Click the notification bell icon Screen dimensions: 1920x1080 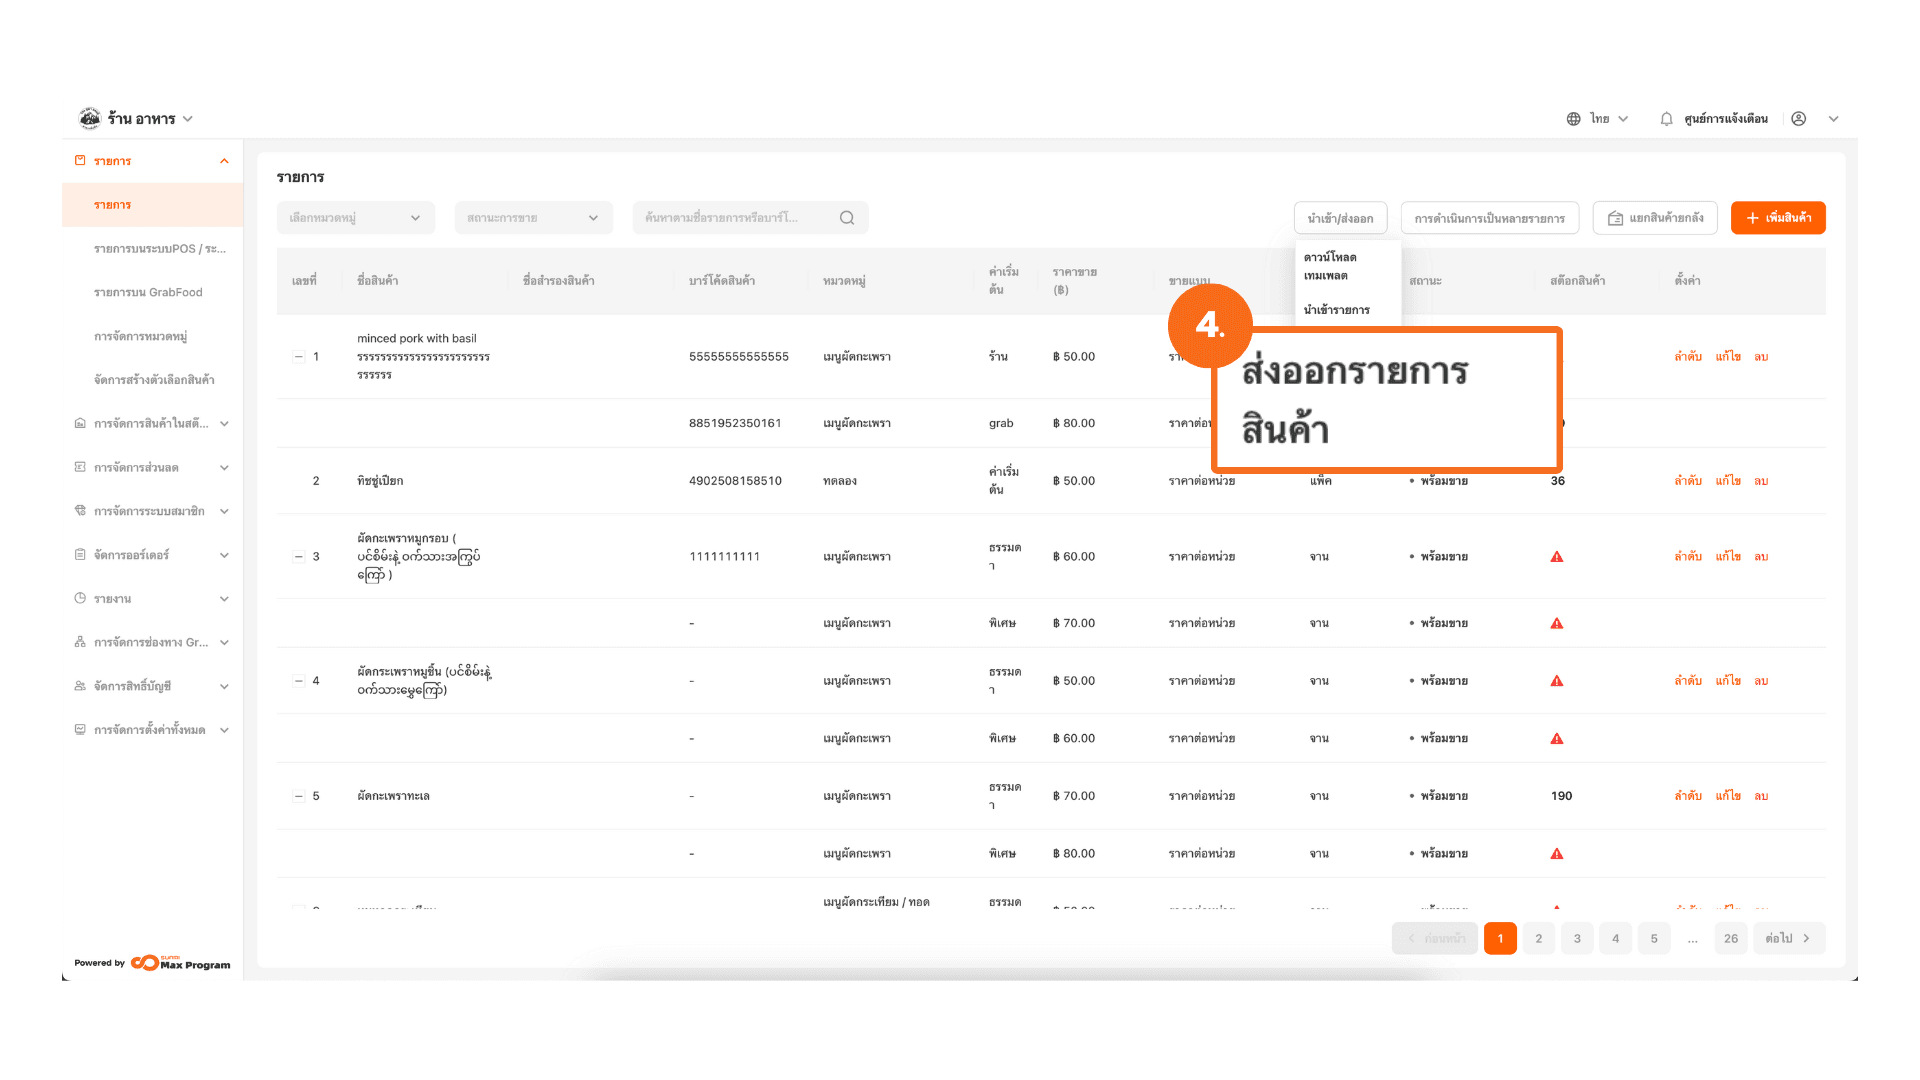pyautogui.click(x=1666, y=119)
